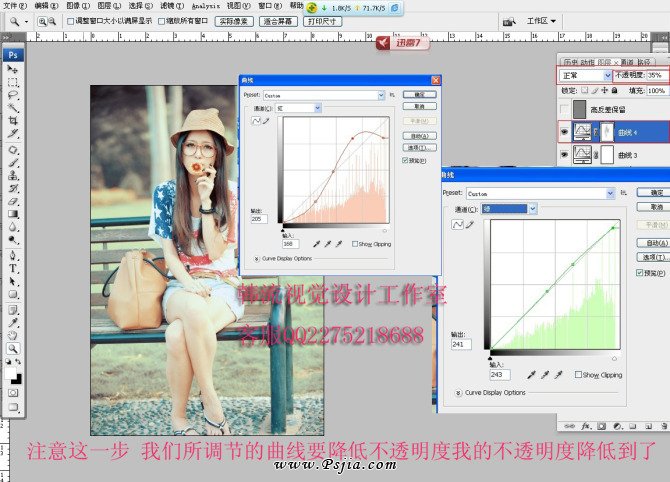The width and height of the screenshot is (670, 482).
Task: Open the 工作区 workspace dropdown
Action: pyautogui.click(x=541, y=21)
